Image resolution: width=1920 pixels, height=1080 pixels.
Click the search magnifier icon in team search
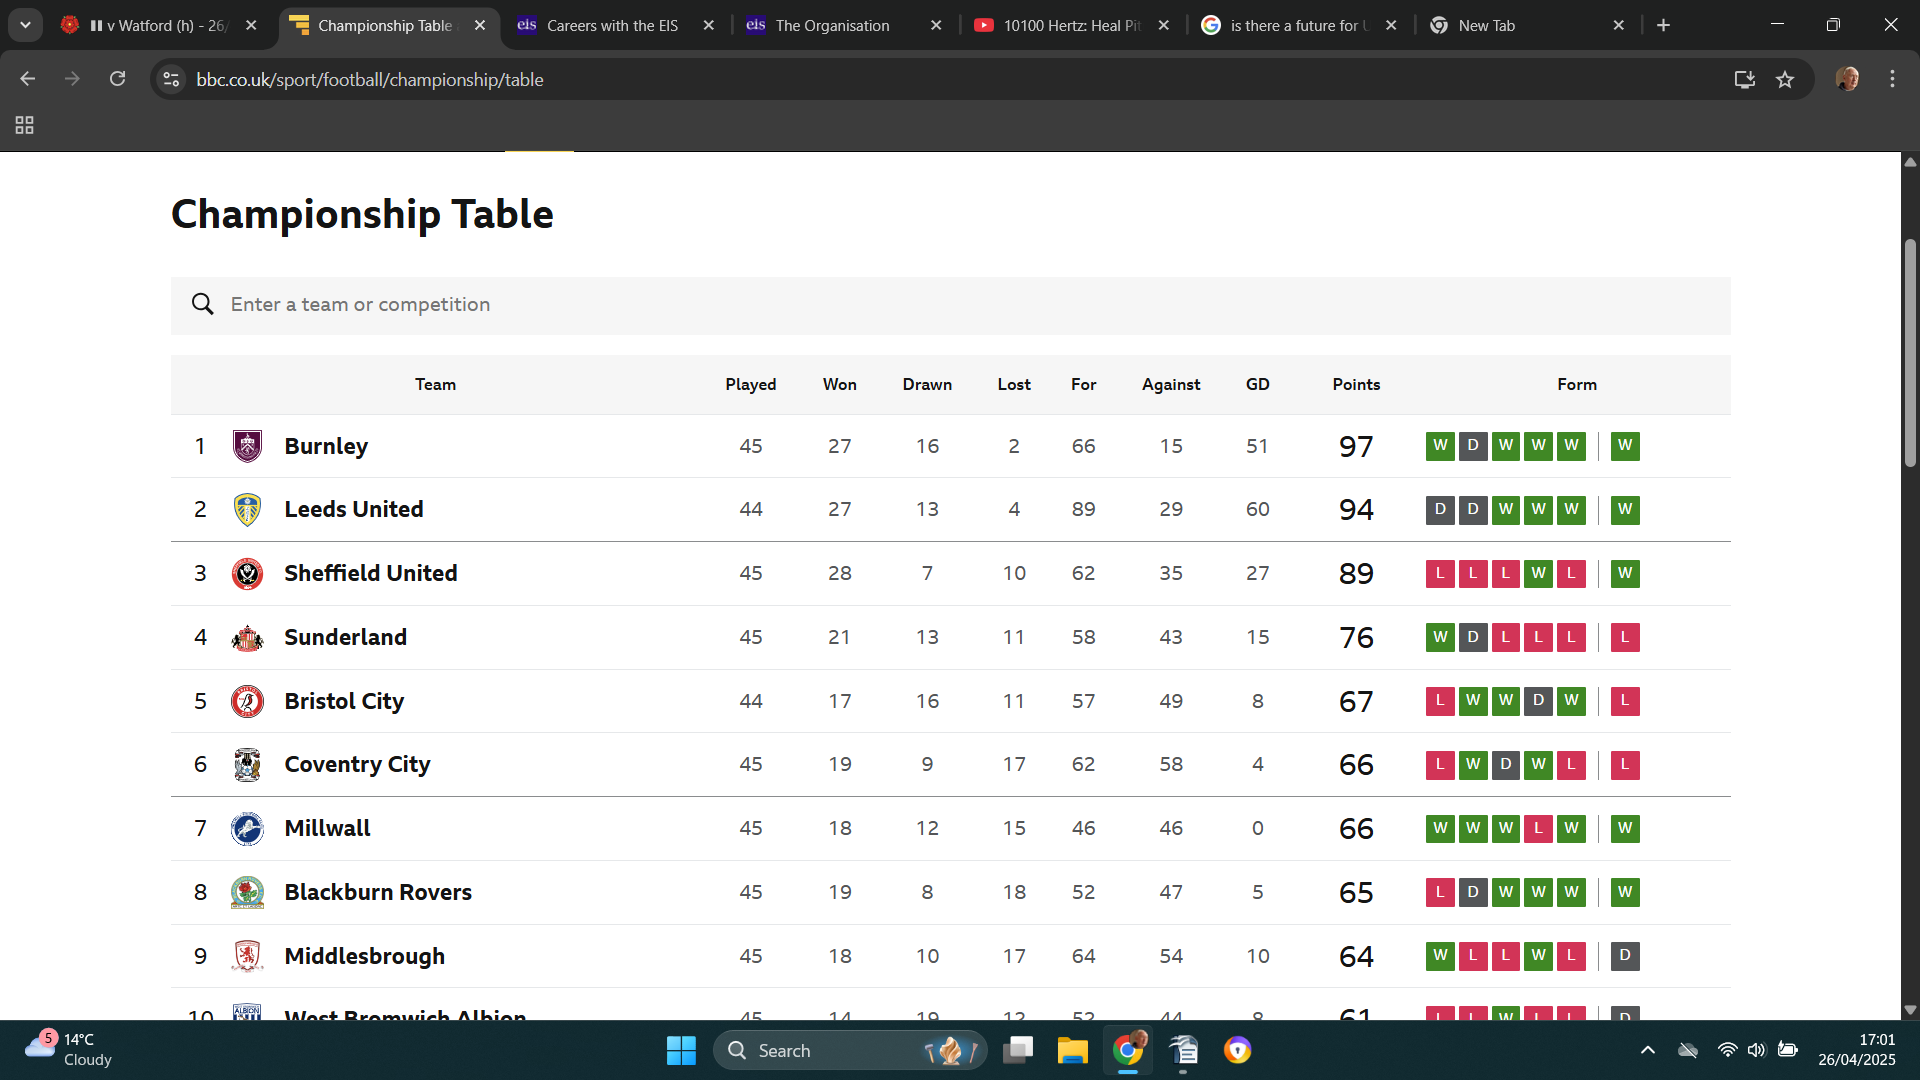[203, 304]
